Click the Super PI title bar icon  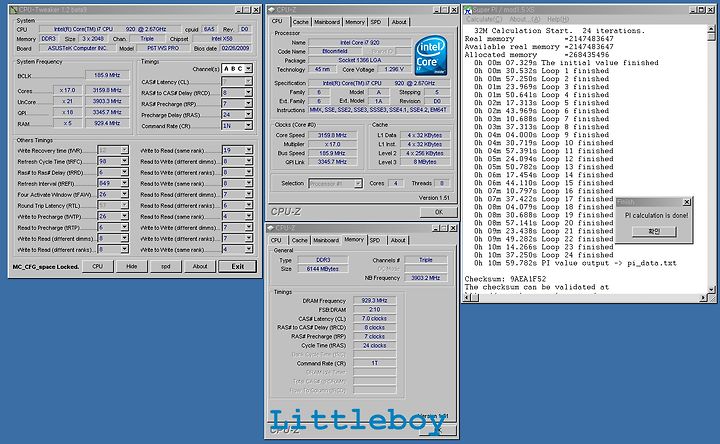pos(468,10)
